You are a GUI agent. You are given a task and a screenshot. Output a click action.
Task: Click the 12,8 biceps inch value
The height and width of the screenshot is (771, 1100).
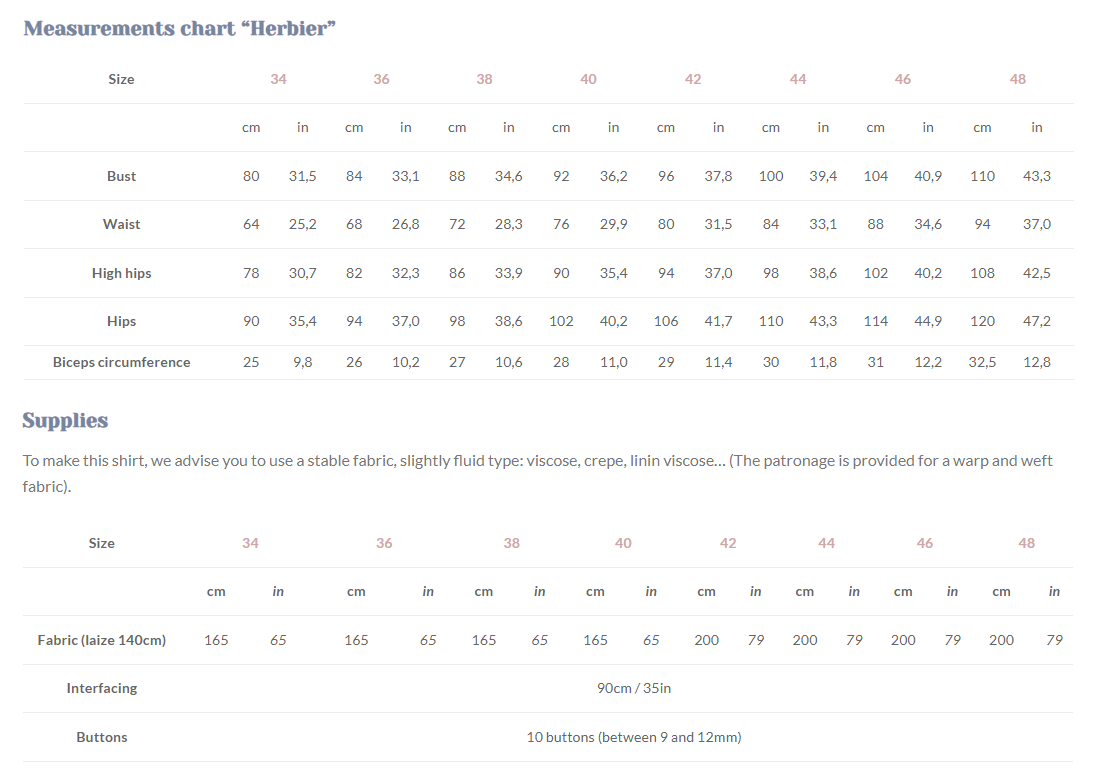point(1037,362)
